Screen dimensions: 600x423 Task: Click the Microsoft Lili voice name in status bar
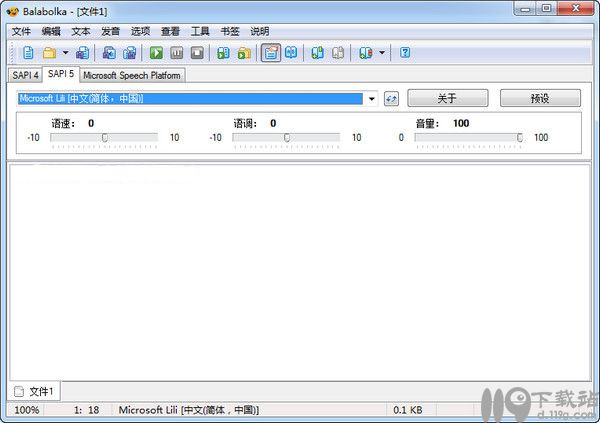click(x=189, y=410)
